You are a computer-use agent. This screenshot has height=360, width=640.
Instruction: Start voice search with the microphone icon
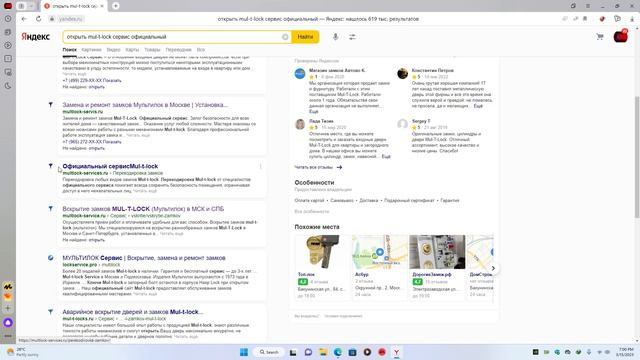pyautogui.click(x=335, y=37)
